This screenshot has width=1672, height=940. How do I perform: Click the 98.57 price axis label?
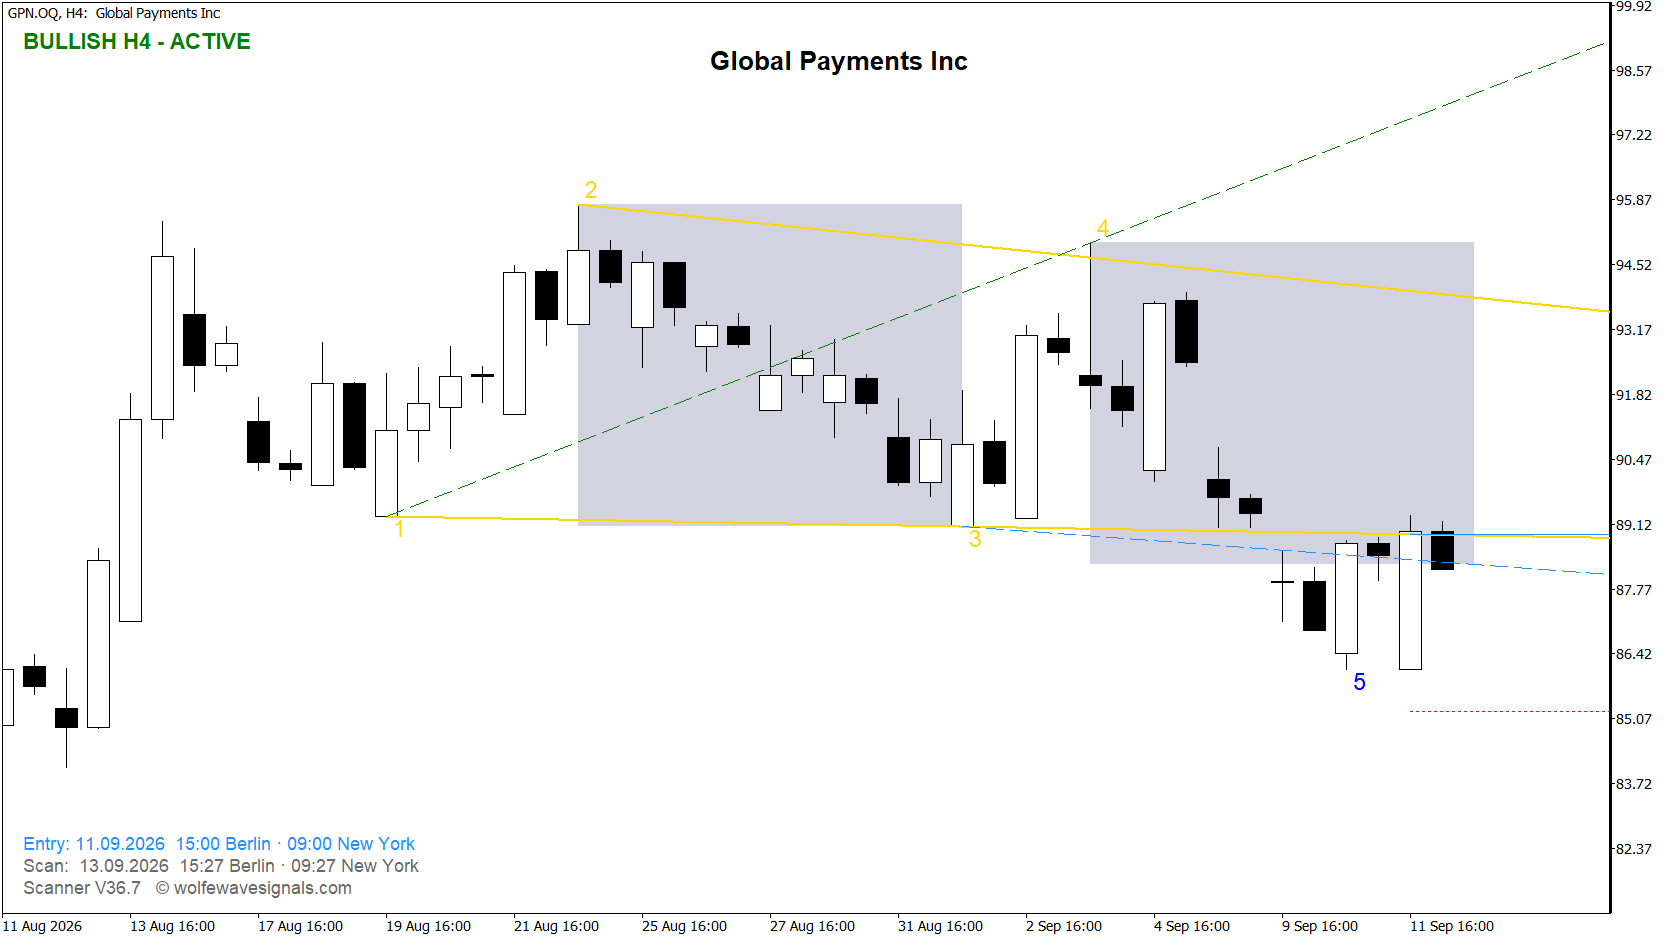[x=1633, y=71]
